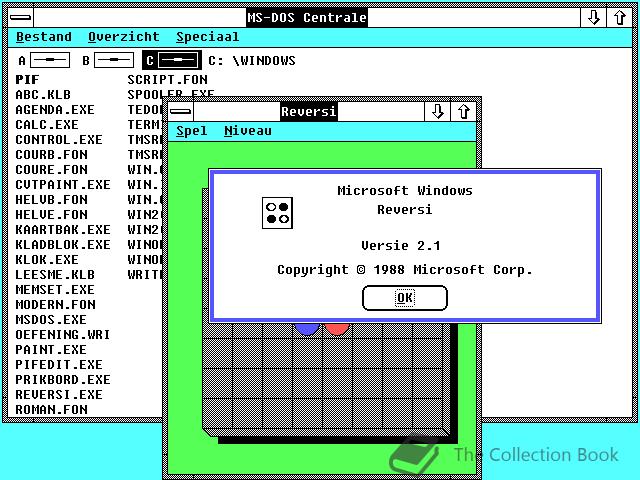
Task: Maximize Reversi window with up arrow
Action: pyautogui.click(x=463, y=111)
